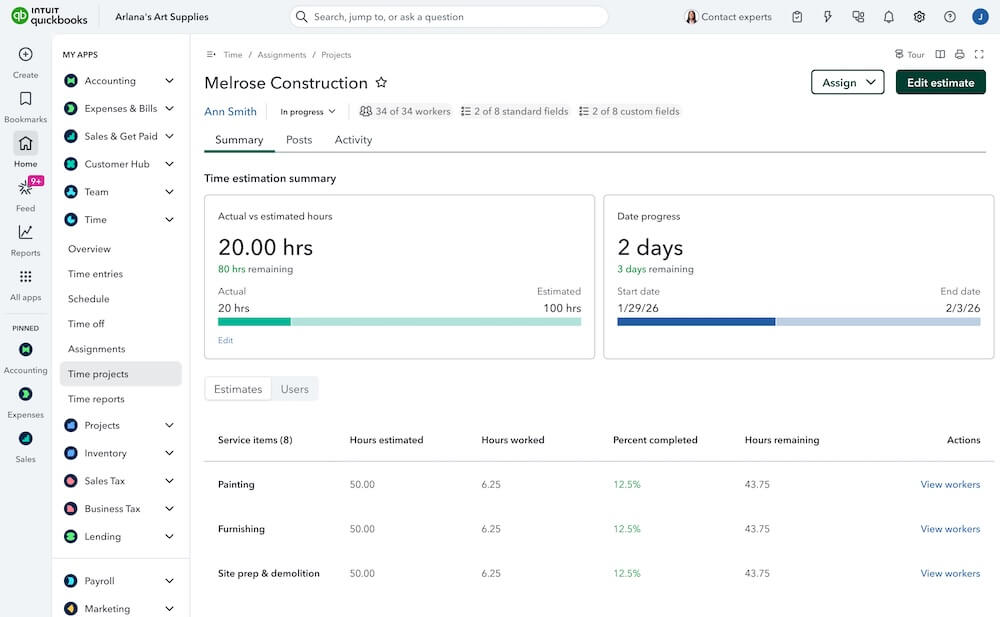This screenshot has width=1000, height=617.
Task: Toggle full screen icon
Action: point(979,55)
